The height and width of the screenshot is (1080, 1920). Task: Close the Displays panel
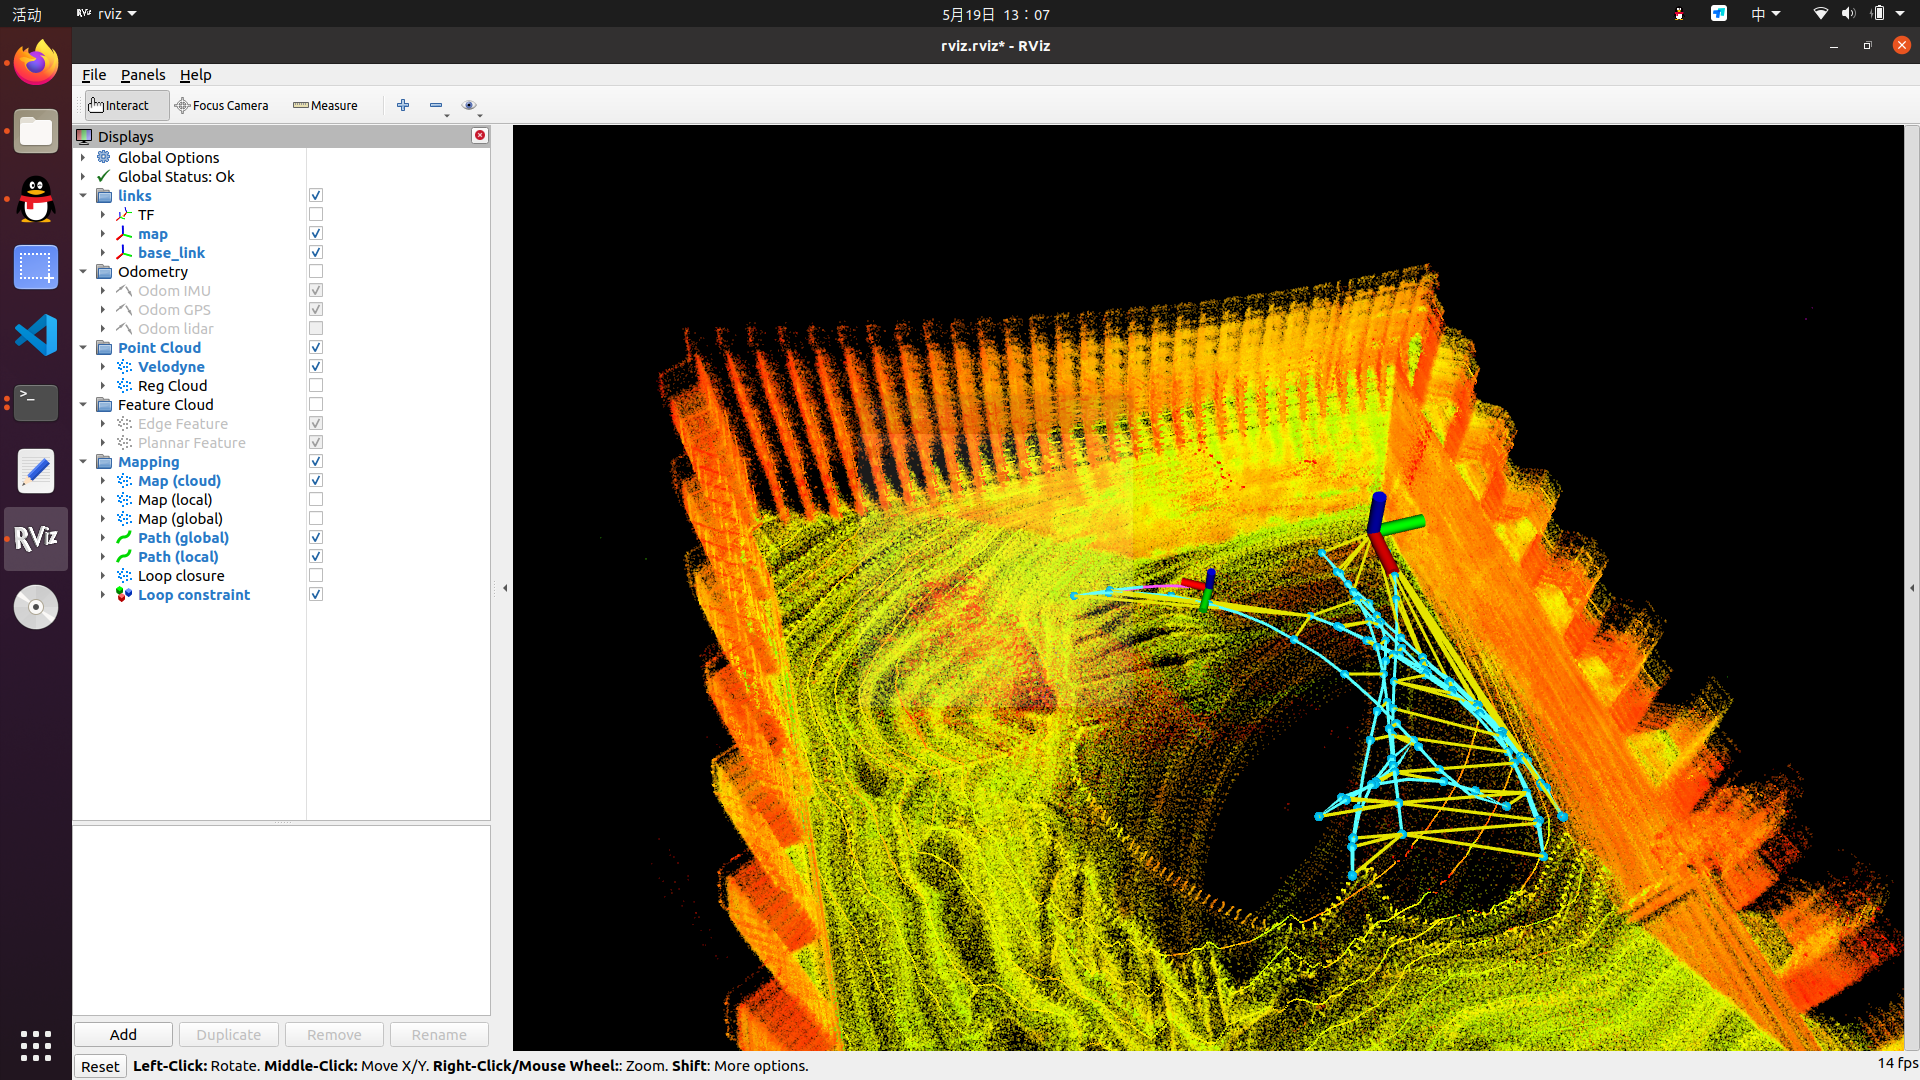pyautogui.click(x=480, y=135)
